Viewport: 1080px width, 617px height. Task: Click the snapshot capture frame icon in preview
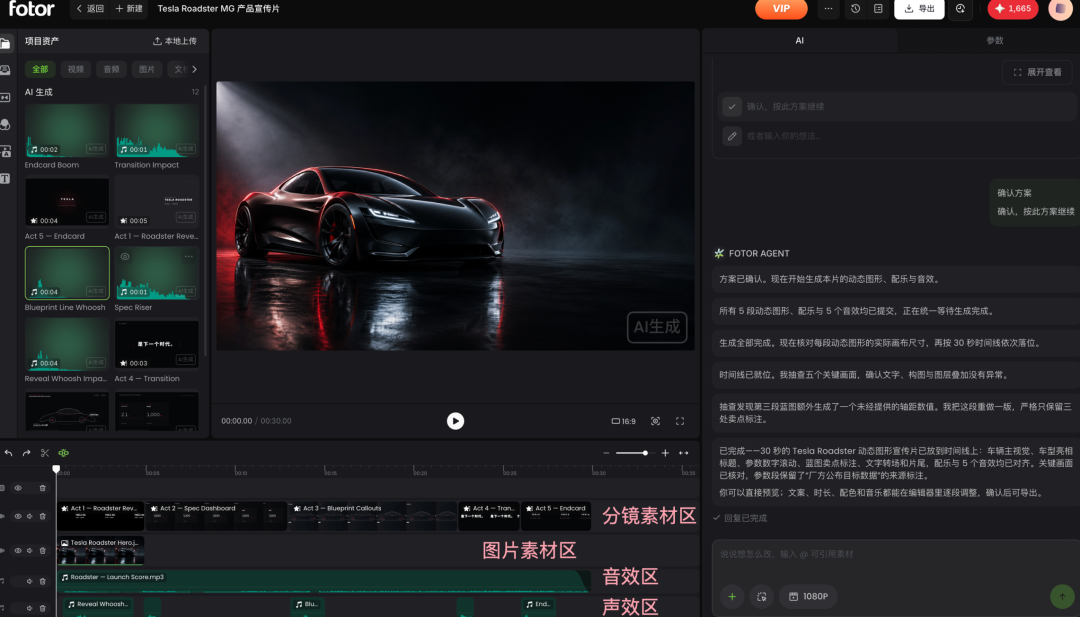click(655, 421)
